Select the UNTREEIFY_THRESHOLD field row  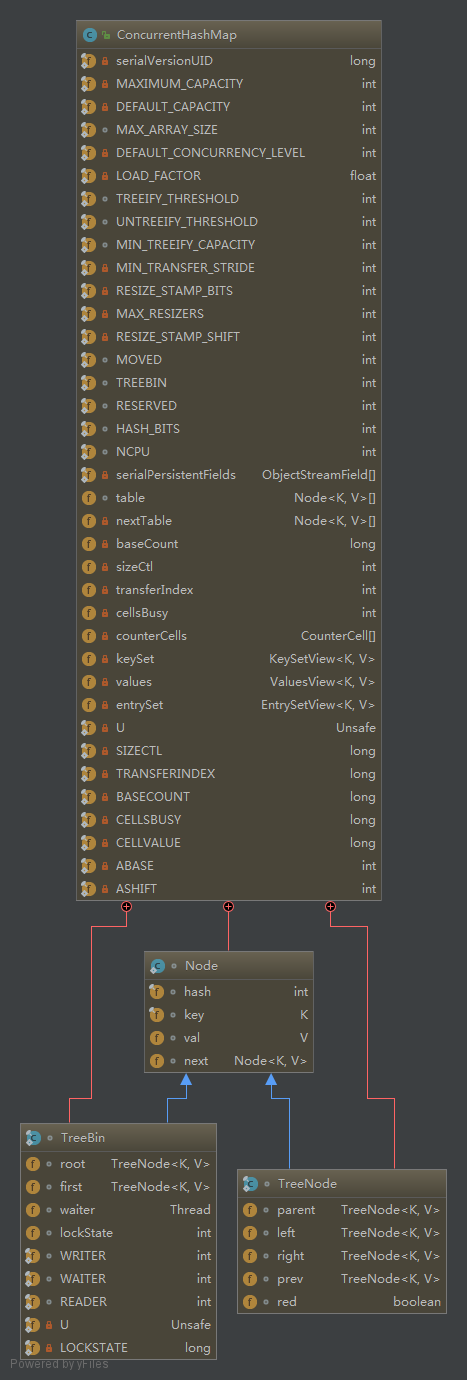[x=229, y=222]
